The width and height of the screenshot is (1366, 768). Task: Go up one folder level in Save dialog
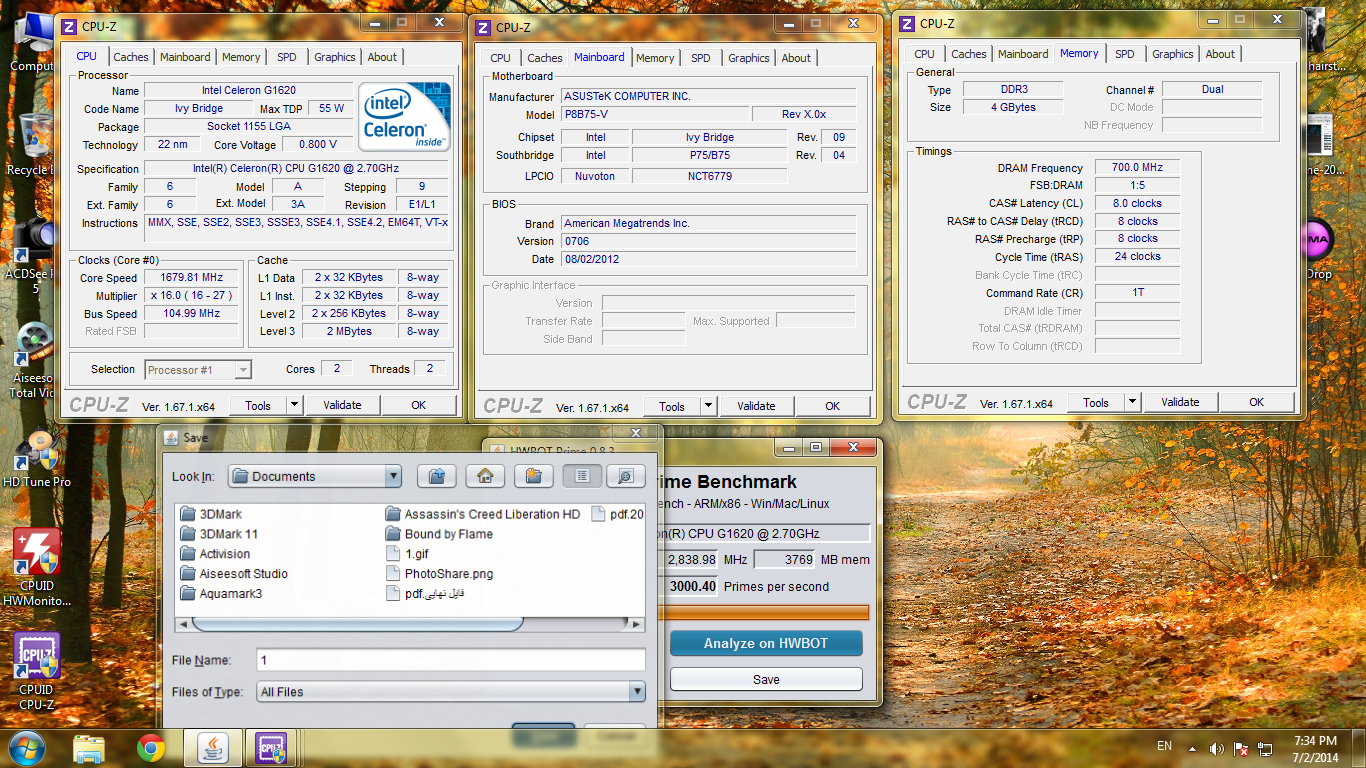pyautogui.click(x=436, y=476)
